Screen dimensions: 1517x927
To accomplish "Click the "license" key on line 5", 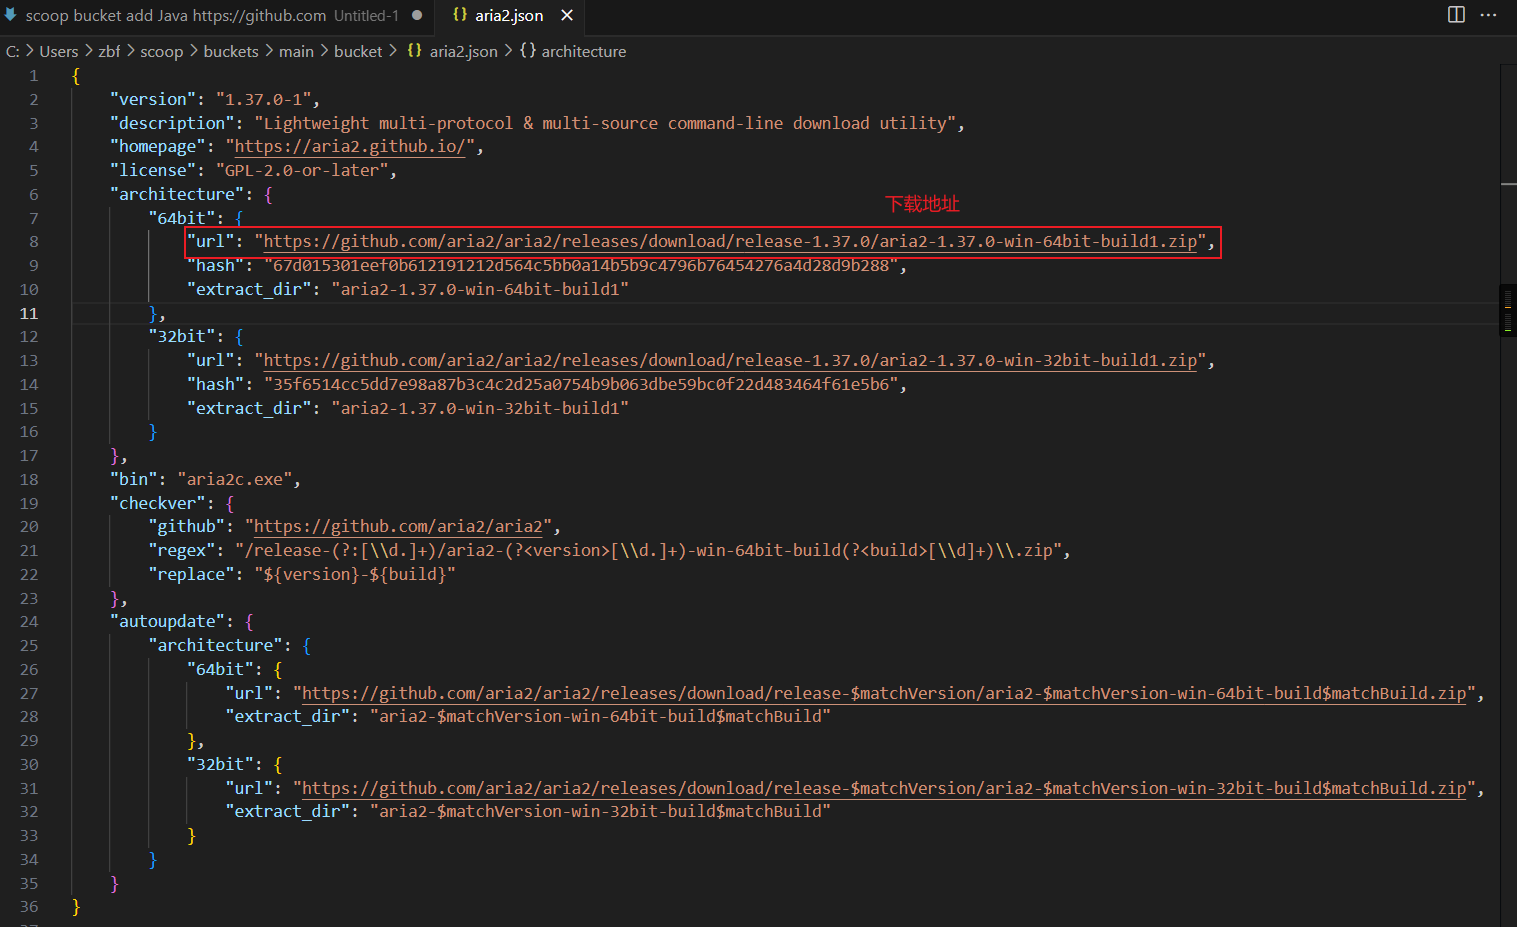I will pos(153,170).
